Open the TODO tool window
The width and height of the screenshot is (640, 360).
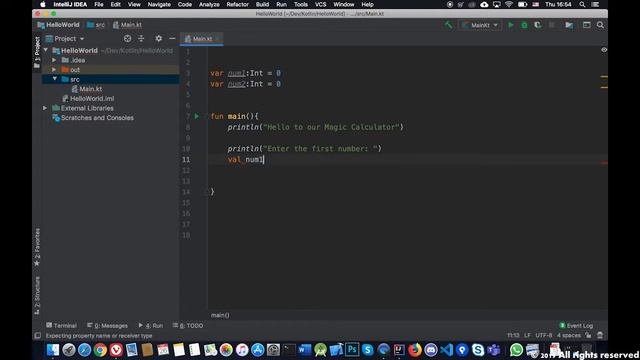tap(188, 325)
